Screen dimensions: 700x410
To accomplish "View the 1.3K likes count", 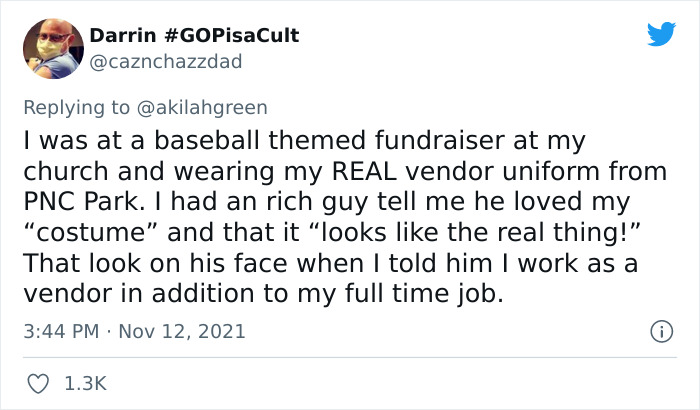I will [x=84, y=383].
